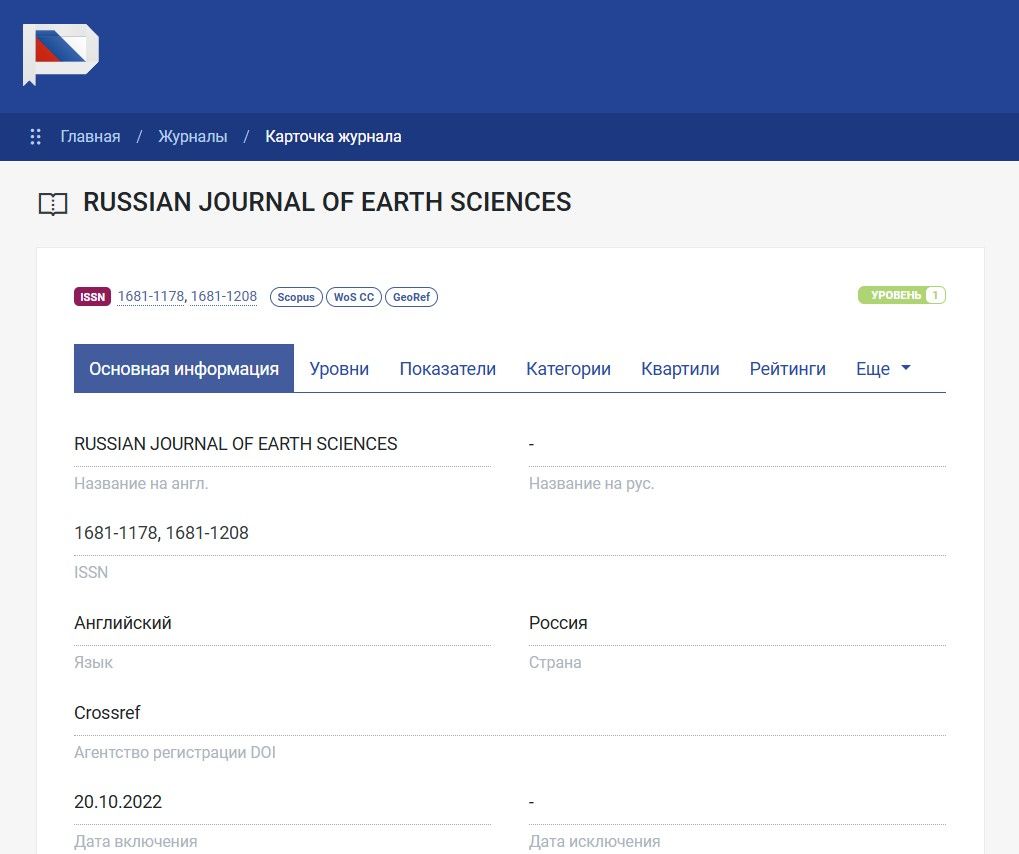
Task: Open the dotted grid menu icon
Action: (x=36, y=137)
